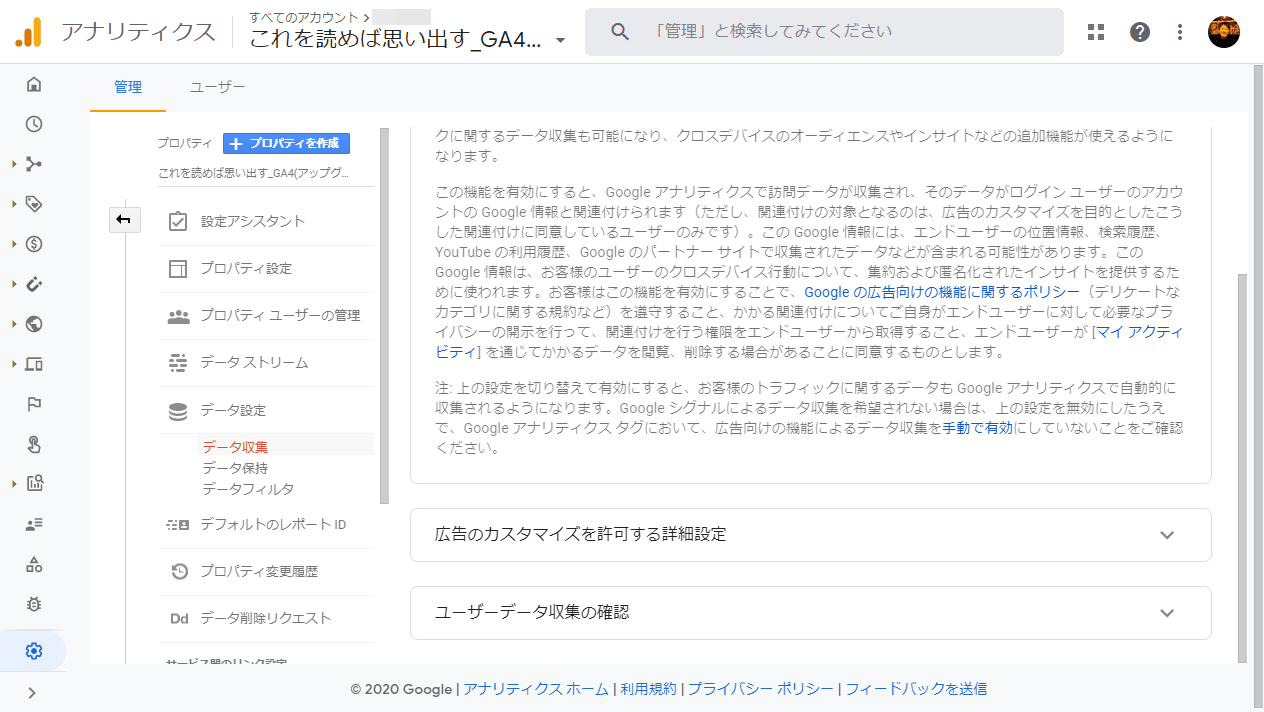Click the デフォルトのレポート ID icon
Viewport: 1264px width, 712px height.
(x=178, y=524)
